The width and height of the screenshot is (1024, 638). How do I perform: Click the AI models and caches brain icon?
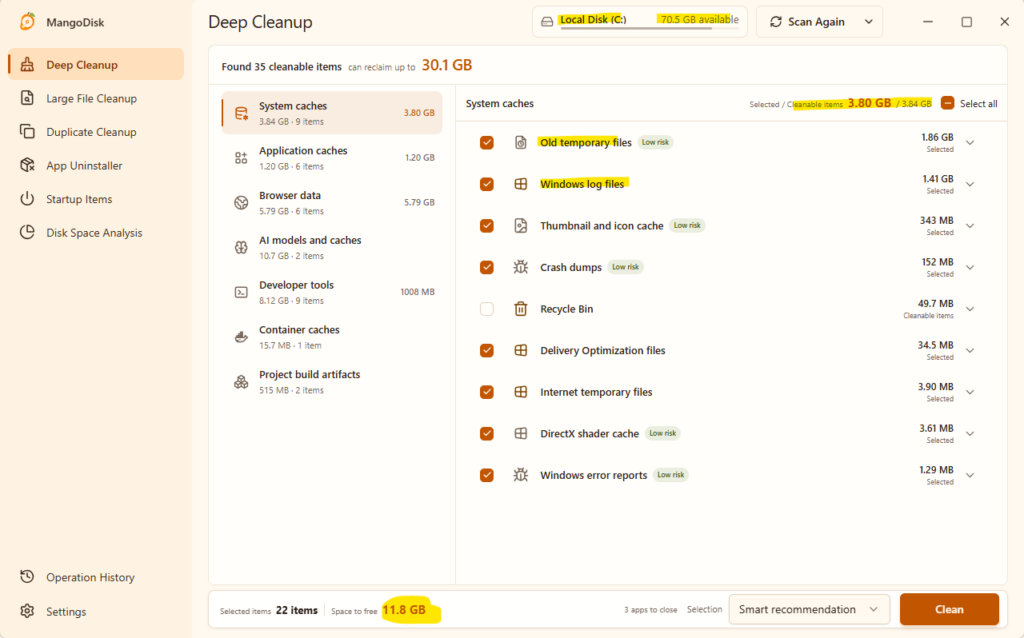pos(241,247)
